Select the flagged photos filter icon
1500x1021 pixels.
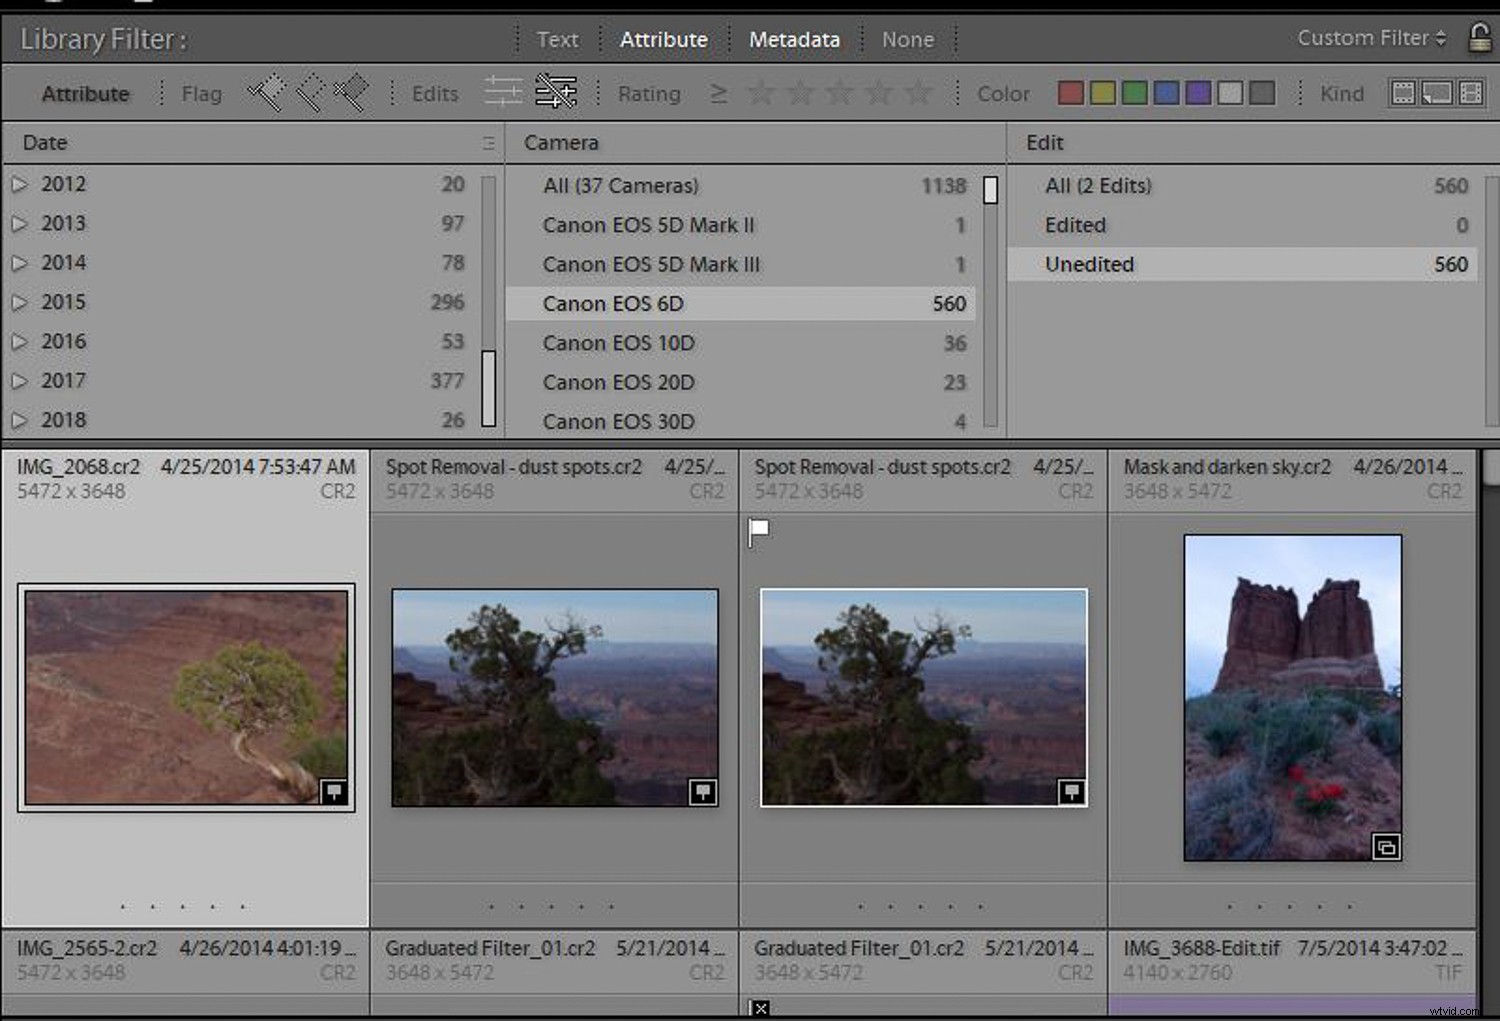268,92
